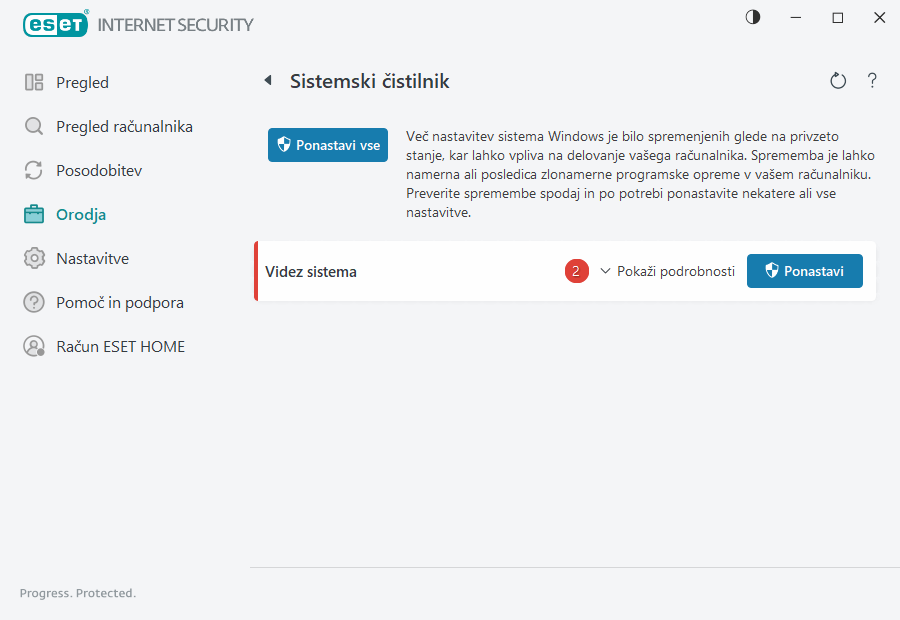Click the red badge showing 2
900x620 pixels.
coord(576,271)
